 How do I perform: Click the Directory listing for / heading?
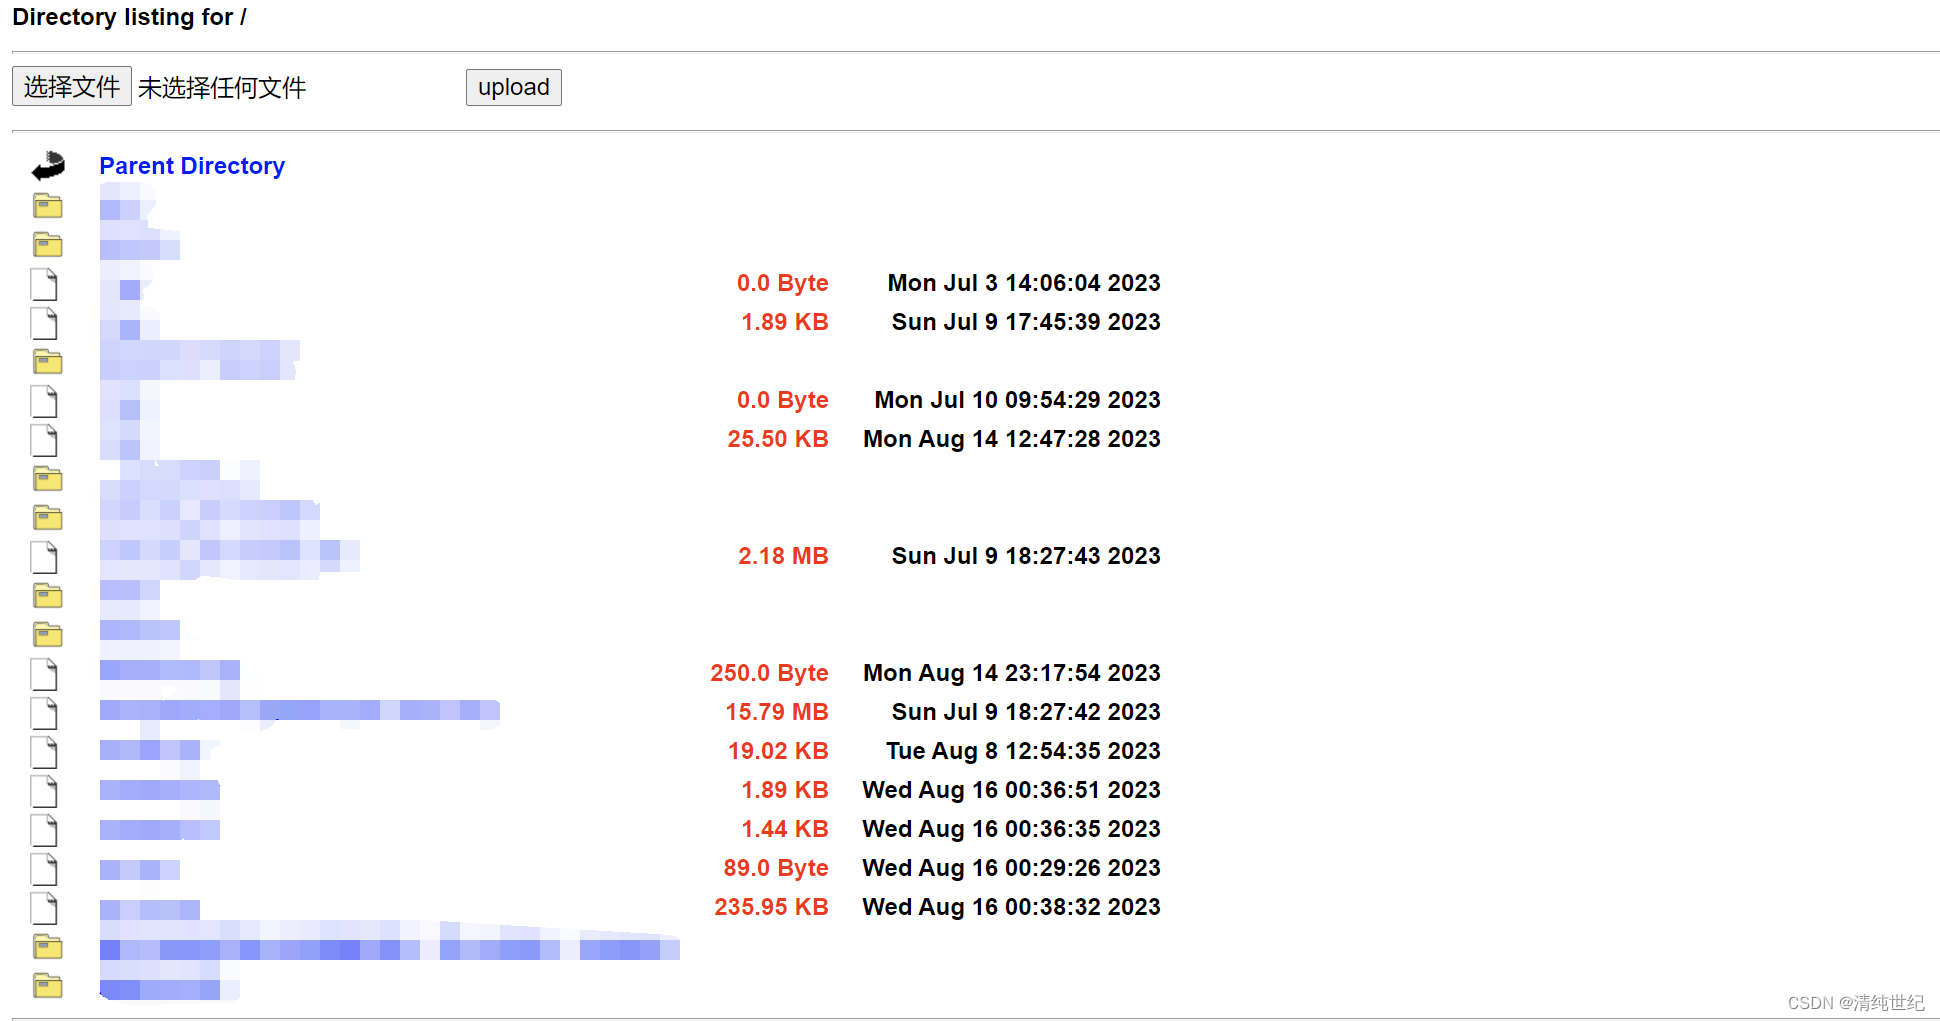(x=129, y=17)
